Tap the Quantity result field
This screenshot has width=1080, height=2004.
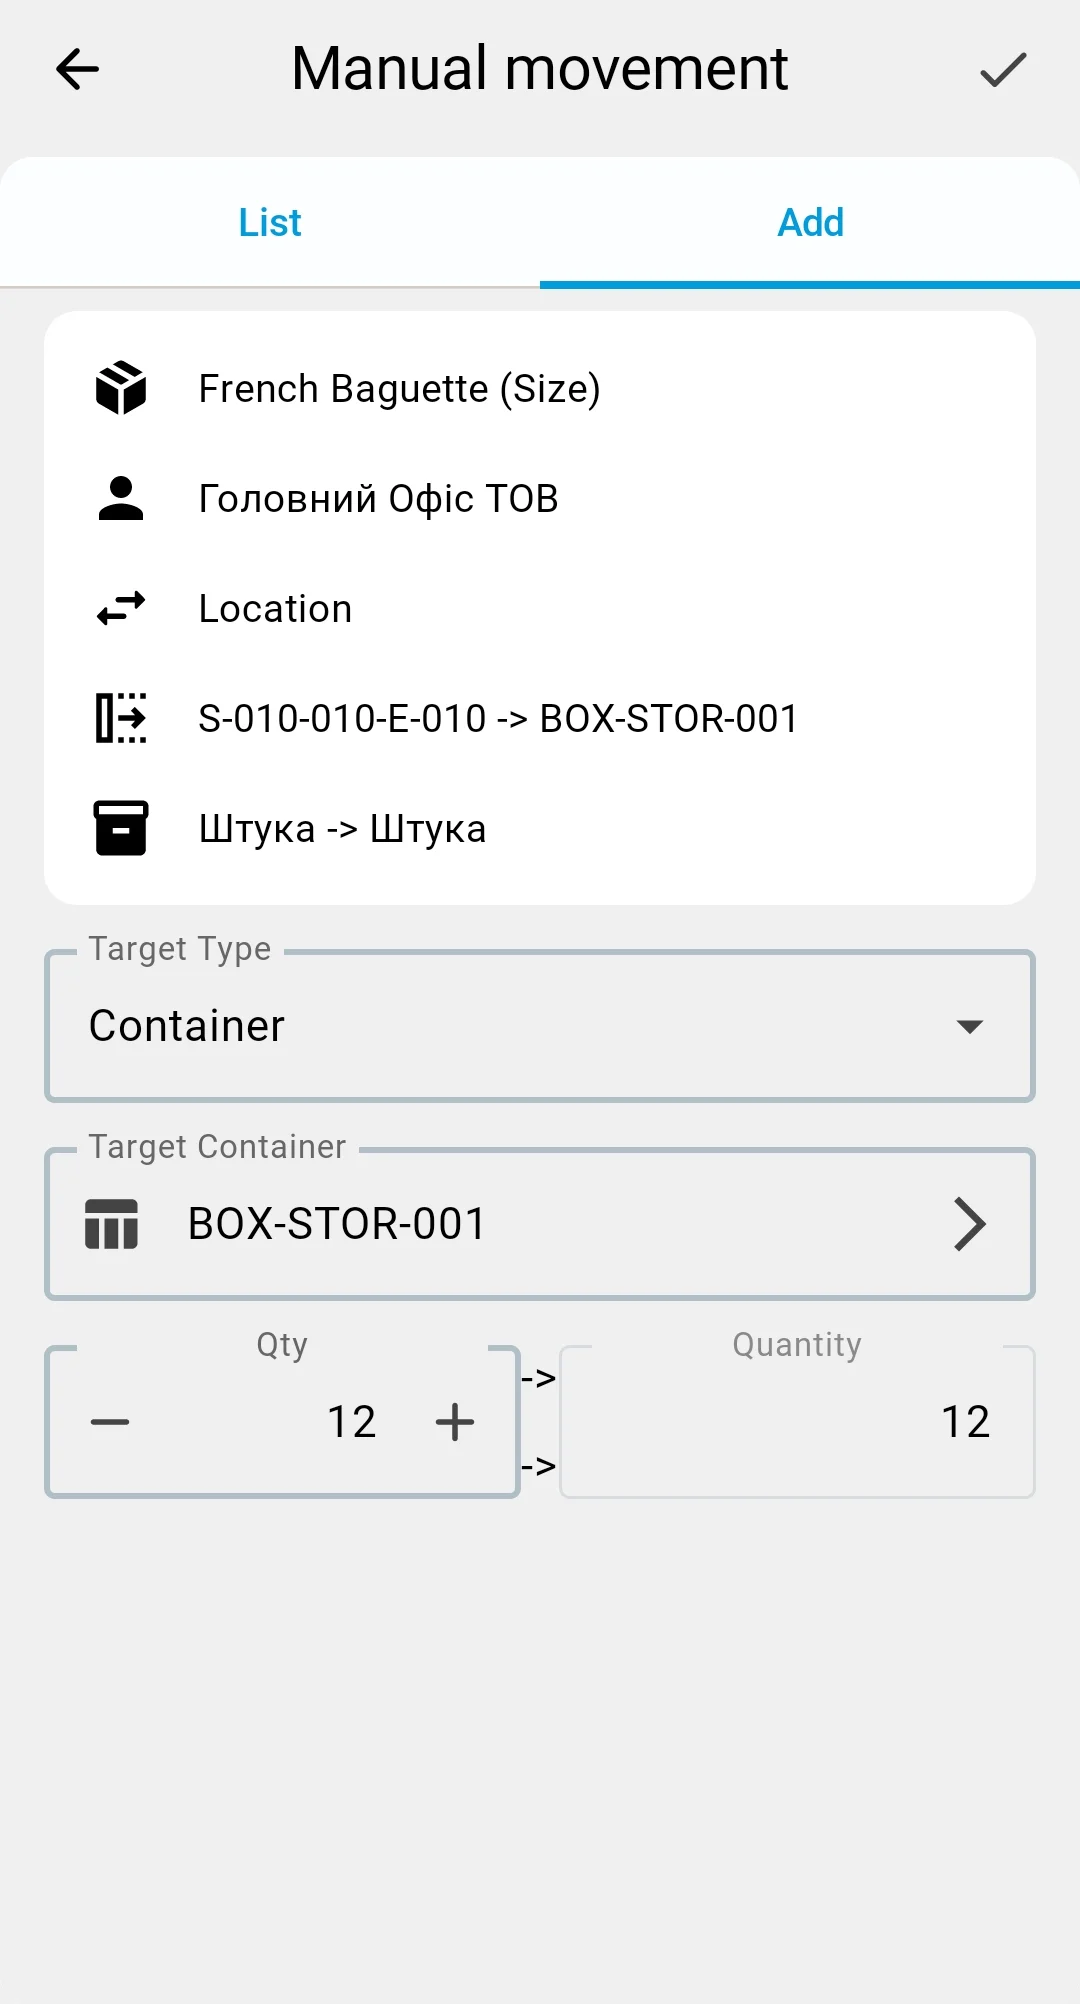click(797, 1422)
